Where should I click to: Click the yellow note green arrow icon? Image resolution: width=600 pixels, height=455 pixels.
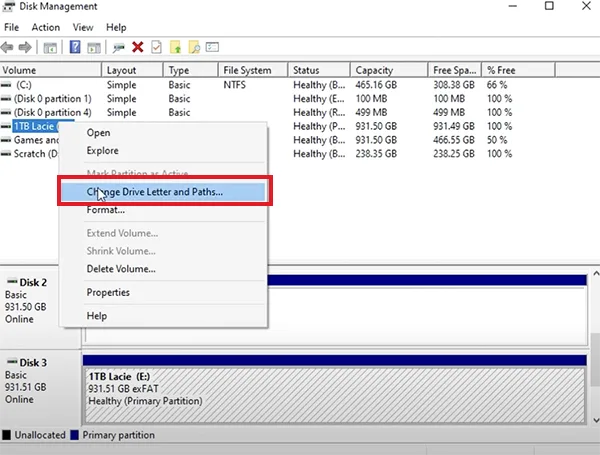(x=176, y=47)
